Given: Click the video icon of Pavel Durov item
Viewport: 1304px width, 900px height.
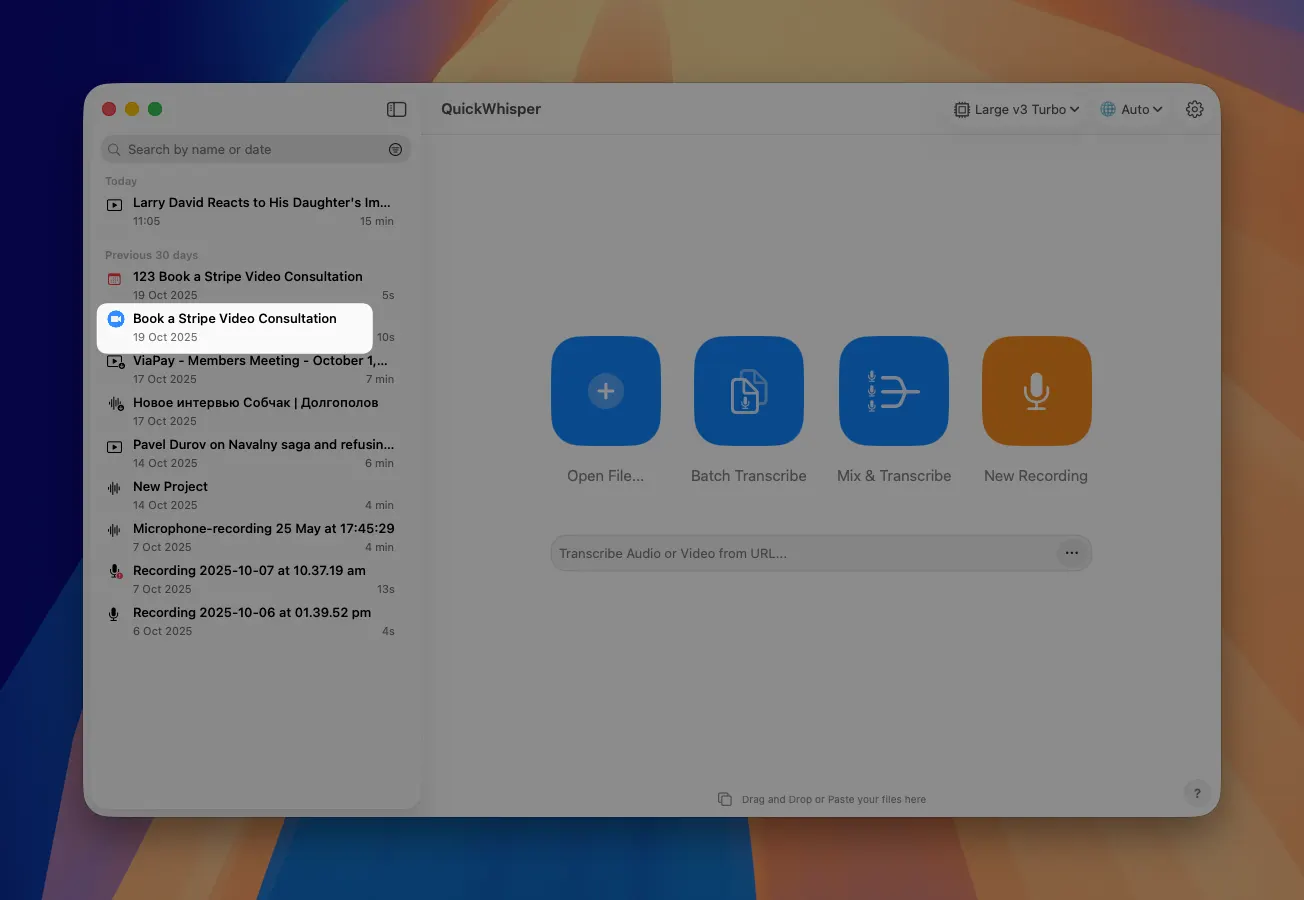Looking at the screenshot, I should [115, 447].
